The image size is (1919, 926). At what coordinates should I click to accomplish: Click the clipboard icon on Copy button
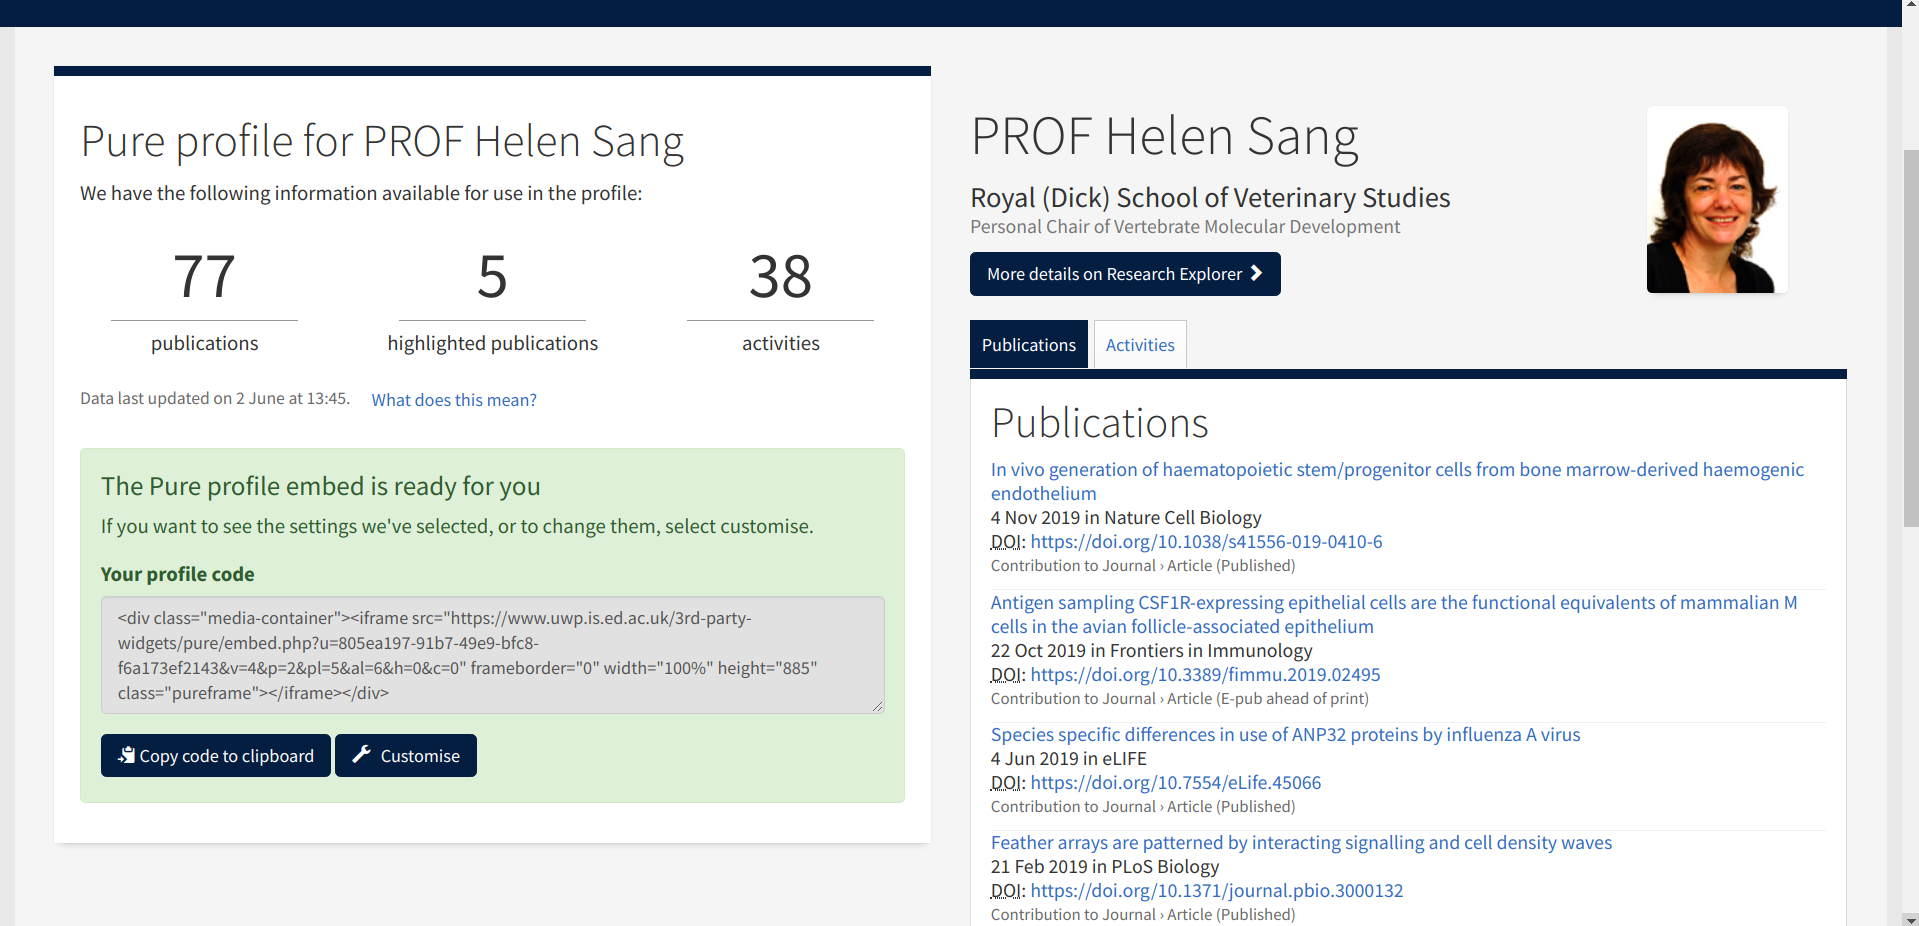coord(126,755)
